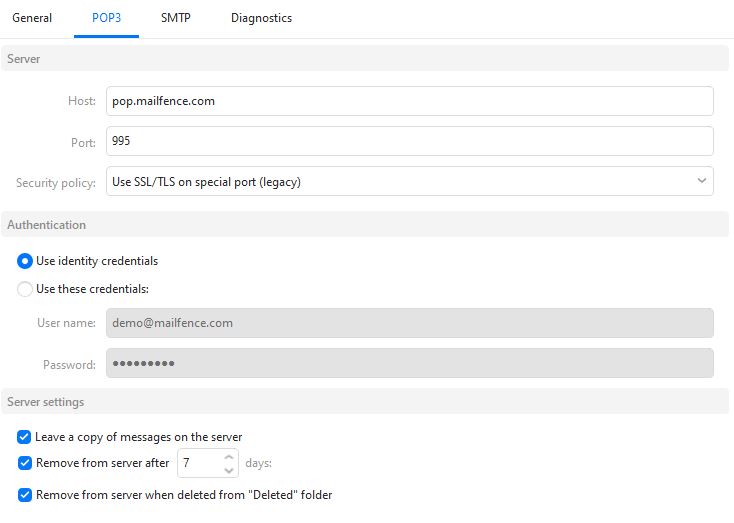Click the Host input field

(410, 101)
